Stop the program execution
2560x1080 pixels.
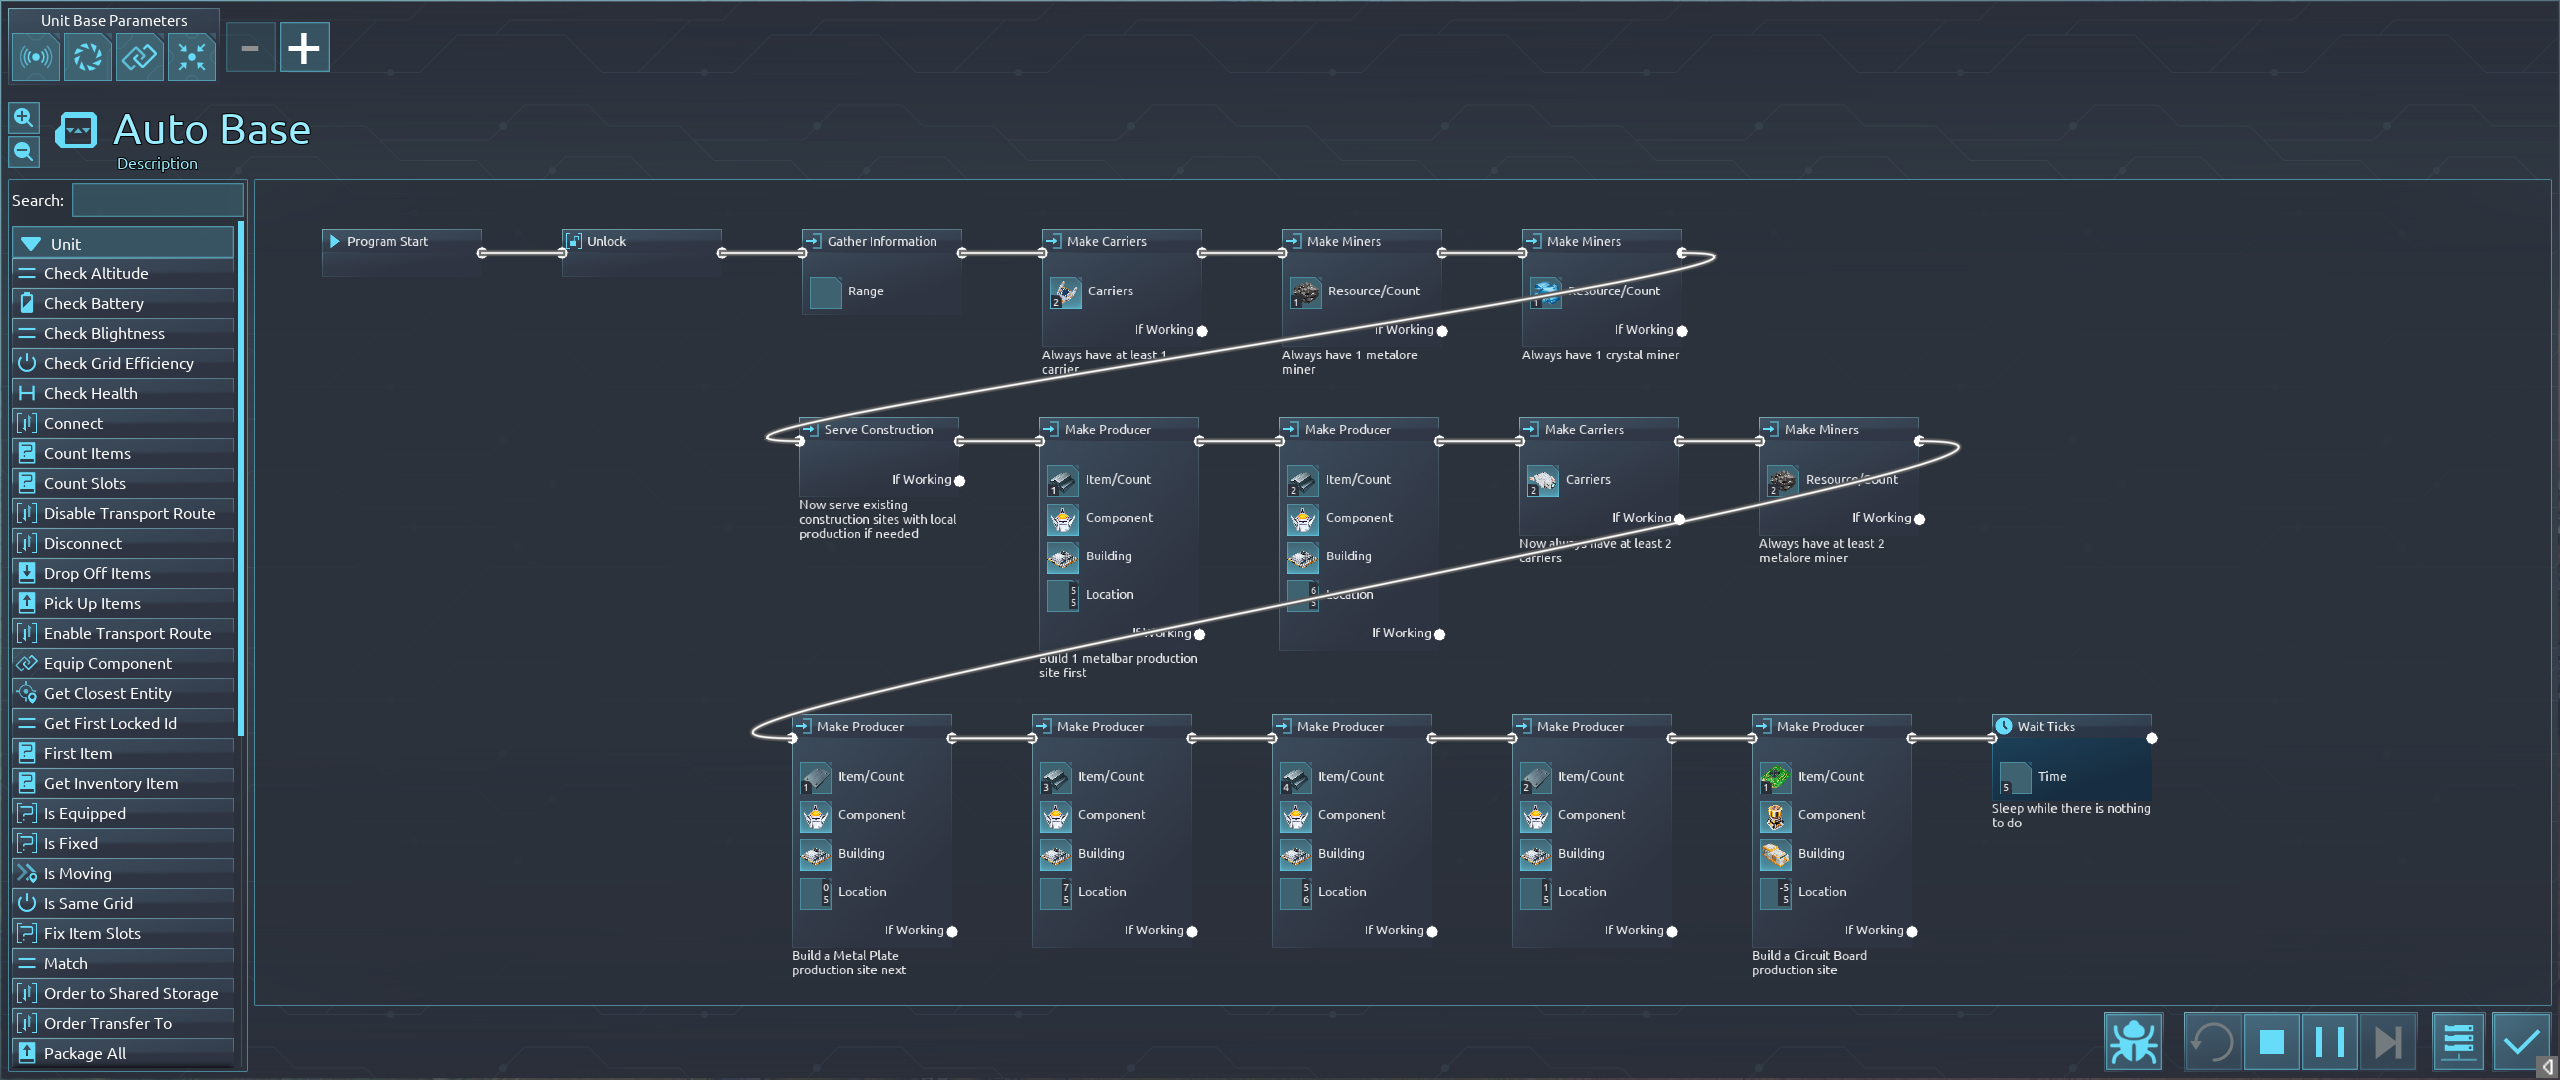(2271, 1042)
